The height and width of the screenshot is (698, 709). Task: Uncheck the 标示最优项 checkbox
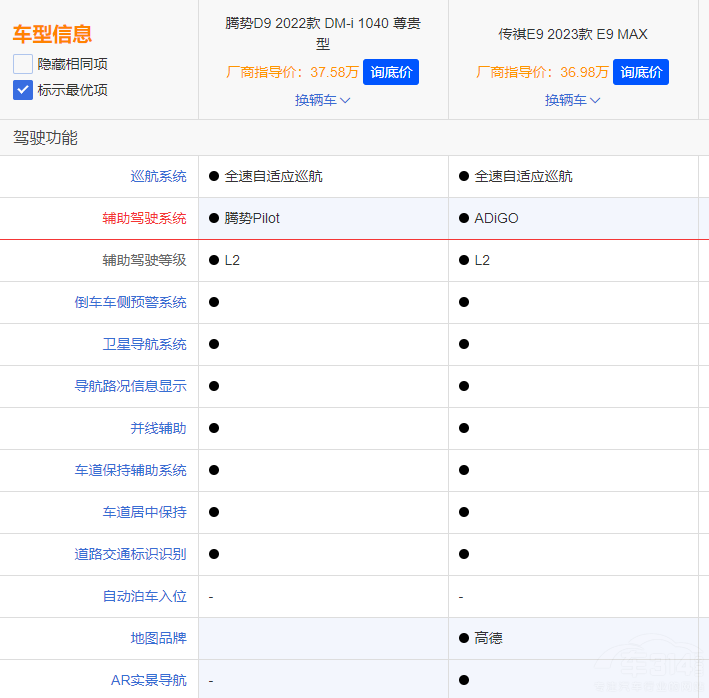[23, 90]
